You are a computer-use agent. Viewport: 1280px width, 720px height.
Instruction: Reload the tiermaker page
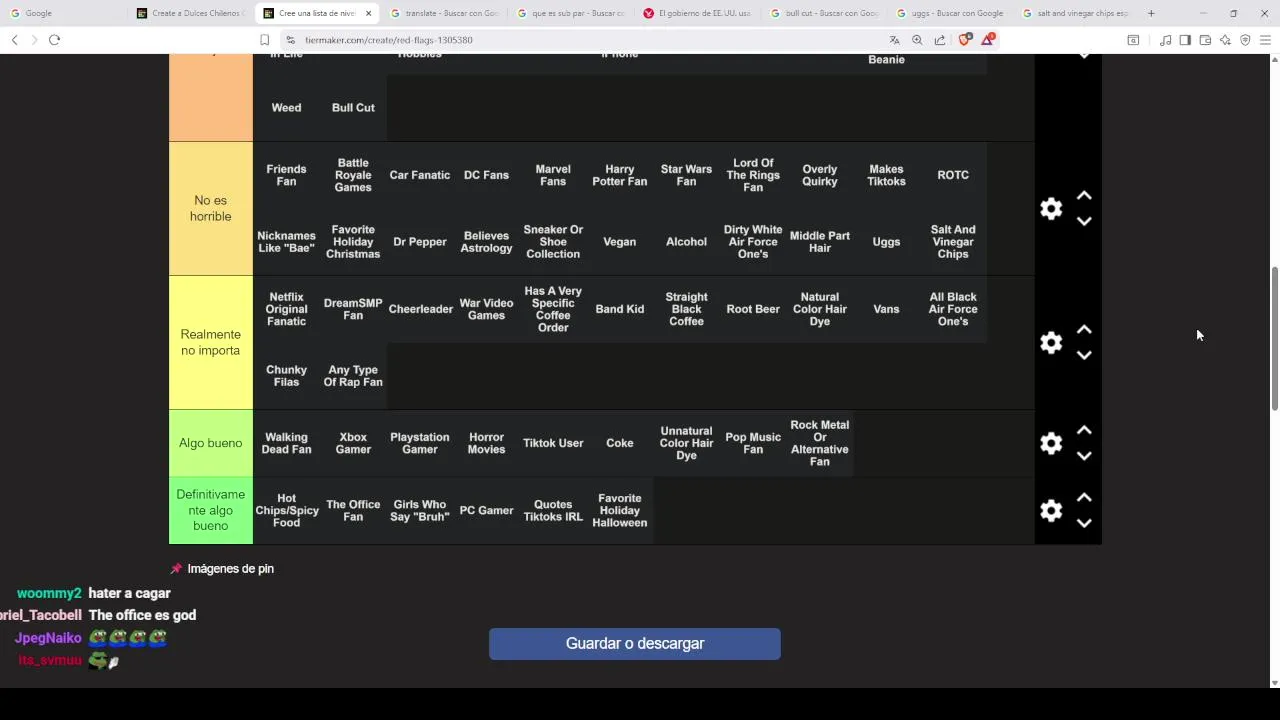55,40
